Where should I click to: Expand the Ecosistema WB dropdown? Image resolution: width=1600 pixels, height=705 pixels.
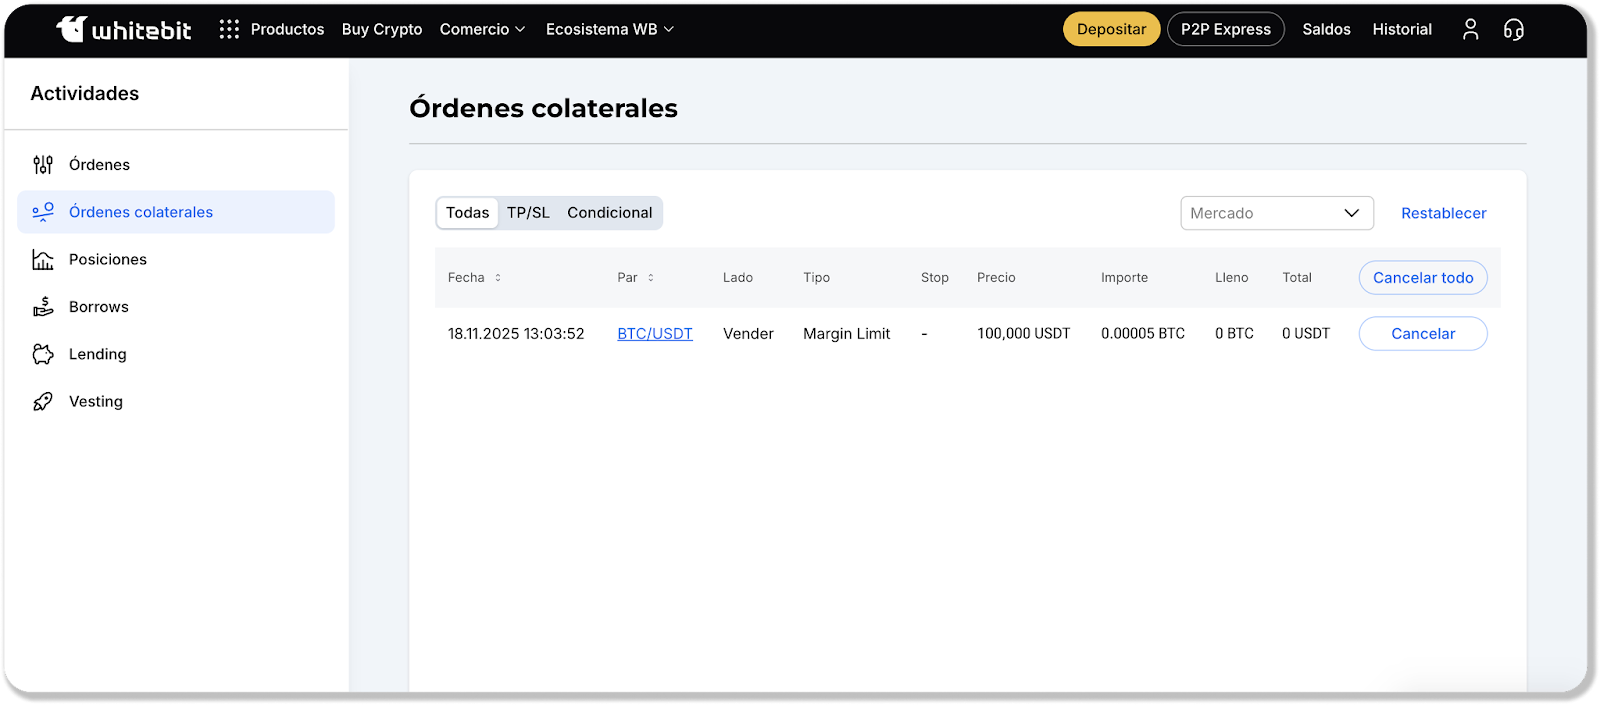pyautogui.click(x=609, y=30)
